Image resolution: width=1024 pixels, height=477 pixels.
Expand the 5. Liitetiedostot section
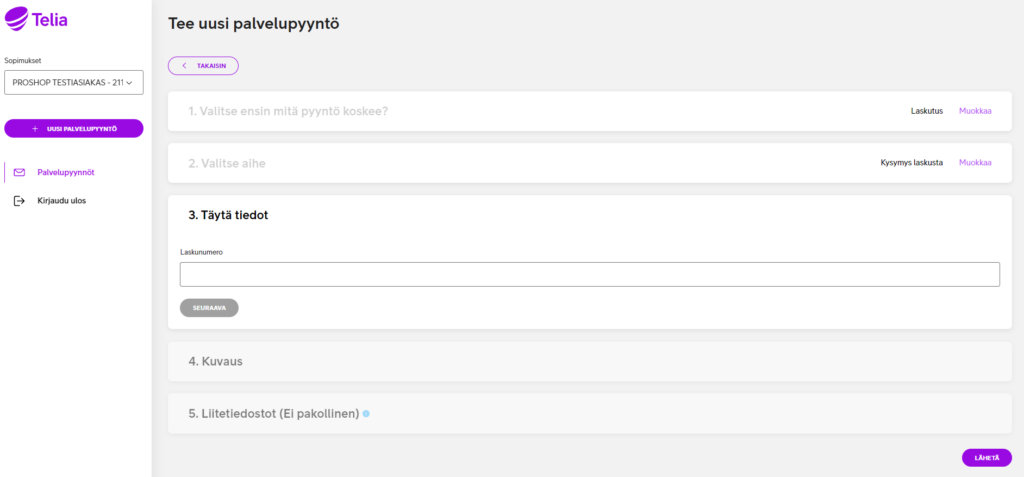[590, 414]
